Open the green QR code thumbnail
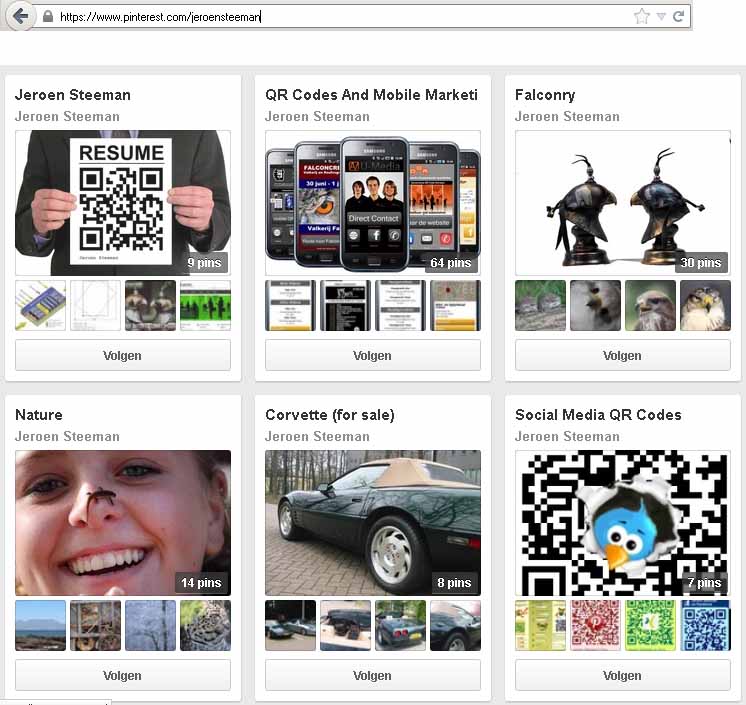This screenshot has width=746, height=705. pyautogui.click(x=650, y=625)
